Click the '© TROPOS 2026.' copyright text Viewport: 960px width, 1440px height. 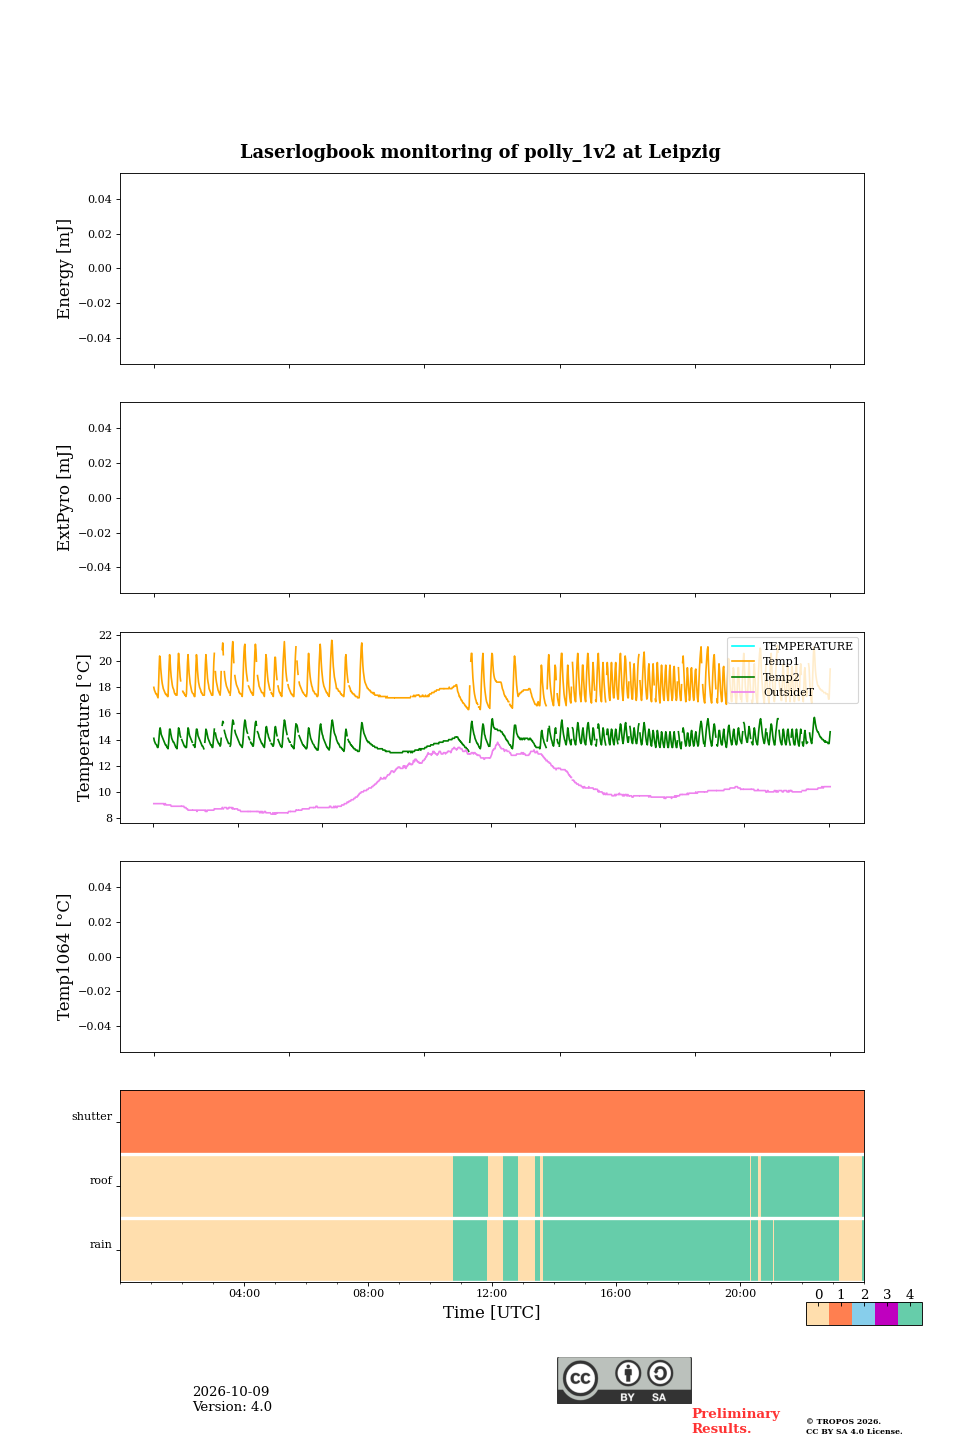coord(843,1421)
